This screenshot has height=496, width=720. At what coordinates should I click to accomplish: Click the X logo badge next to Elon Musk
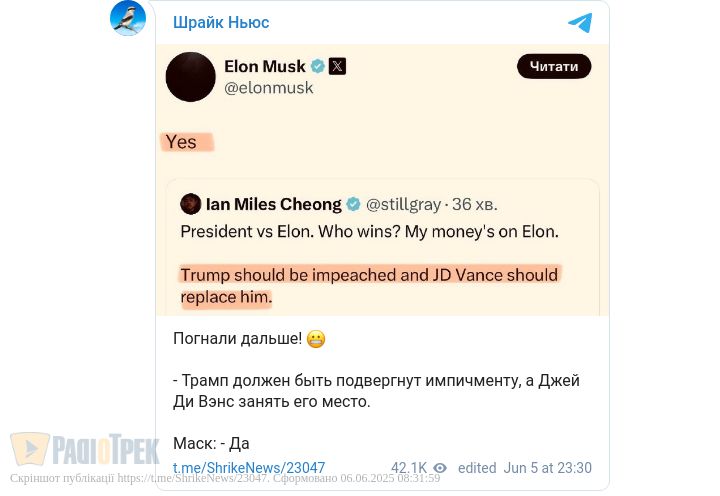click(x=338, y=66)
